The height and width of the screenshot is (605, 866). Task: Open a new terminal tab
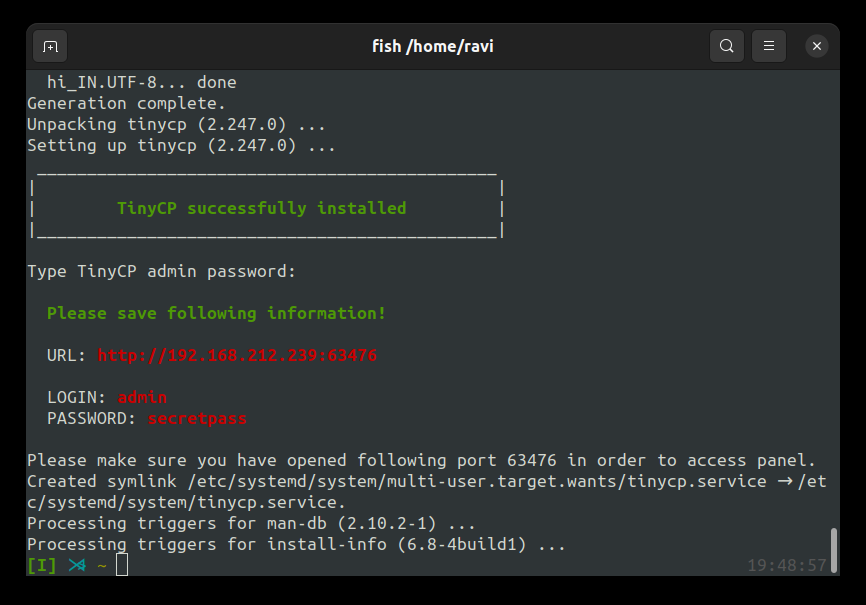pos(50,46)
